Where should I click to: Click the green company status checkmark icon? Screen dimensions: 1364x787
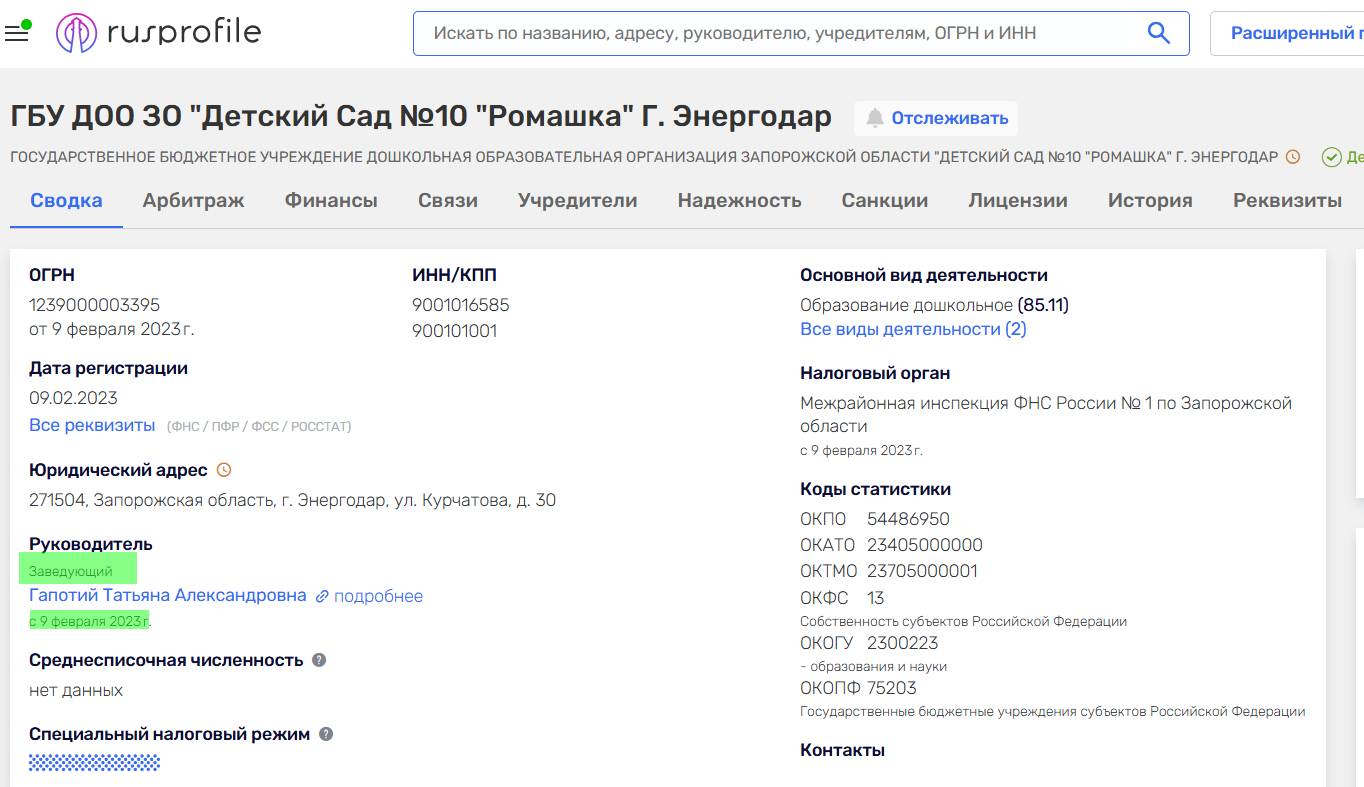pyautogui.click(x=1331, y=157)
